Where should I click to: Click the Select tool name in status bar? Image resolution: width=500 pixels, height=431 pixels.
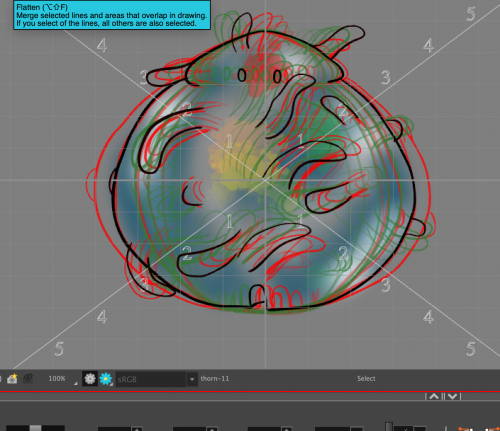pos(366,379)
